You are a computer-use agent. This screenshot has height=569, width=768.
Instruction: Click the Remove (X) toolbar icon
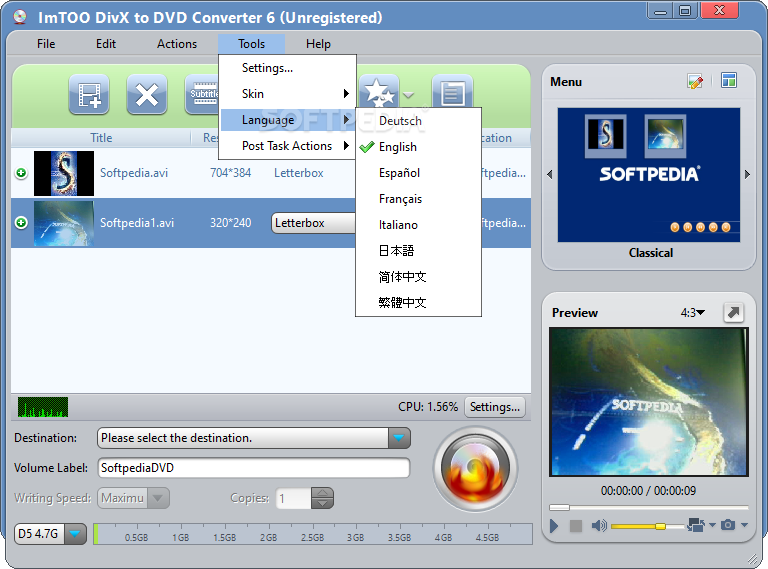pyautogui.click(x=147, y=95)
